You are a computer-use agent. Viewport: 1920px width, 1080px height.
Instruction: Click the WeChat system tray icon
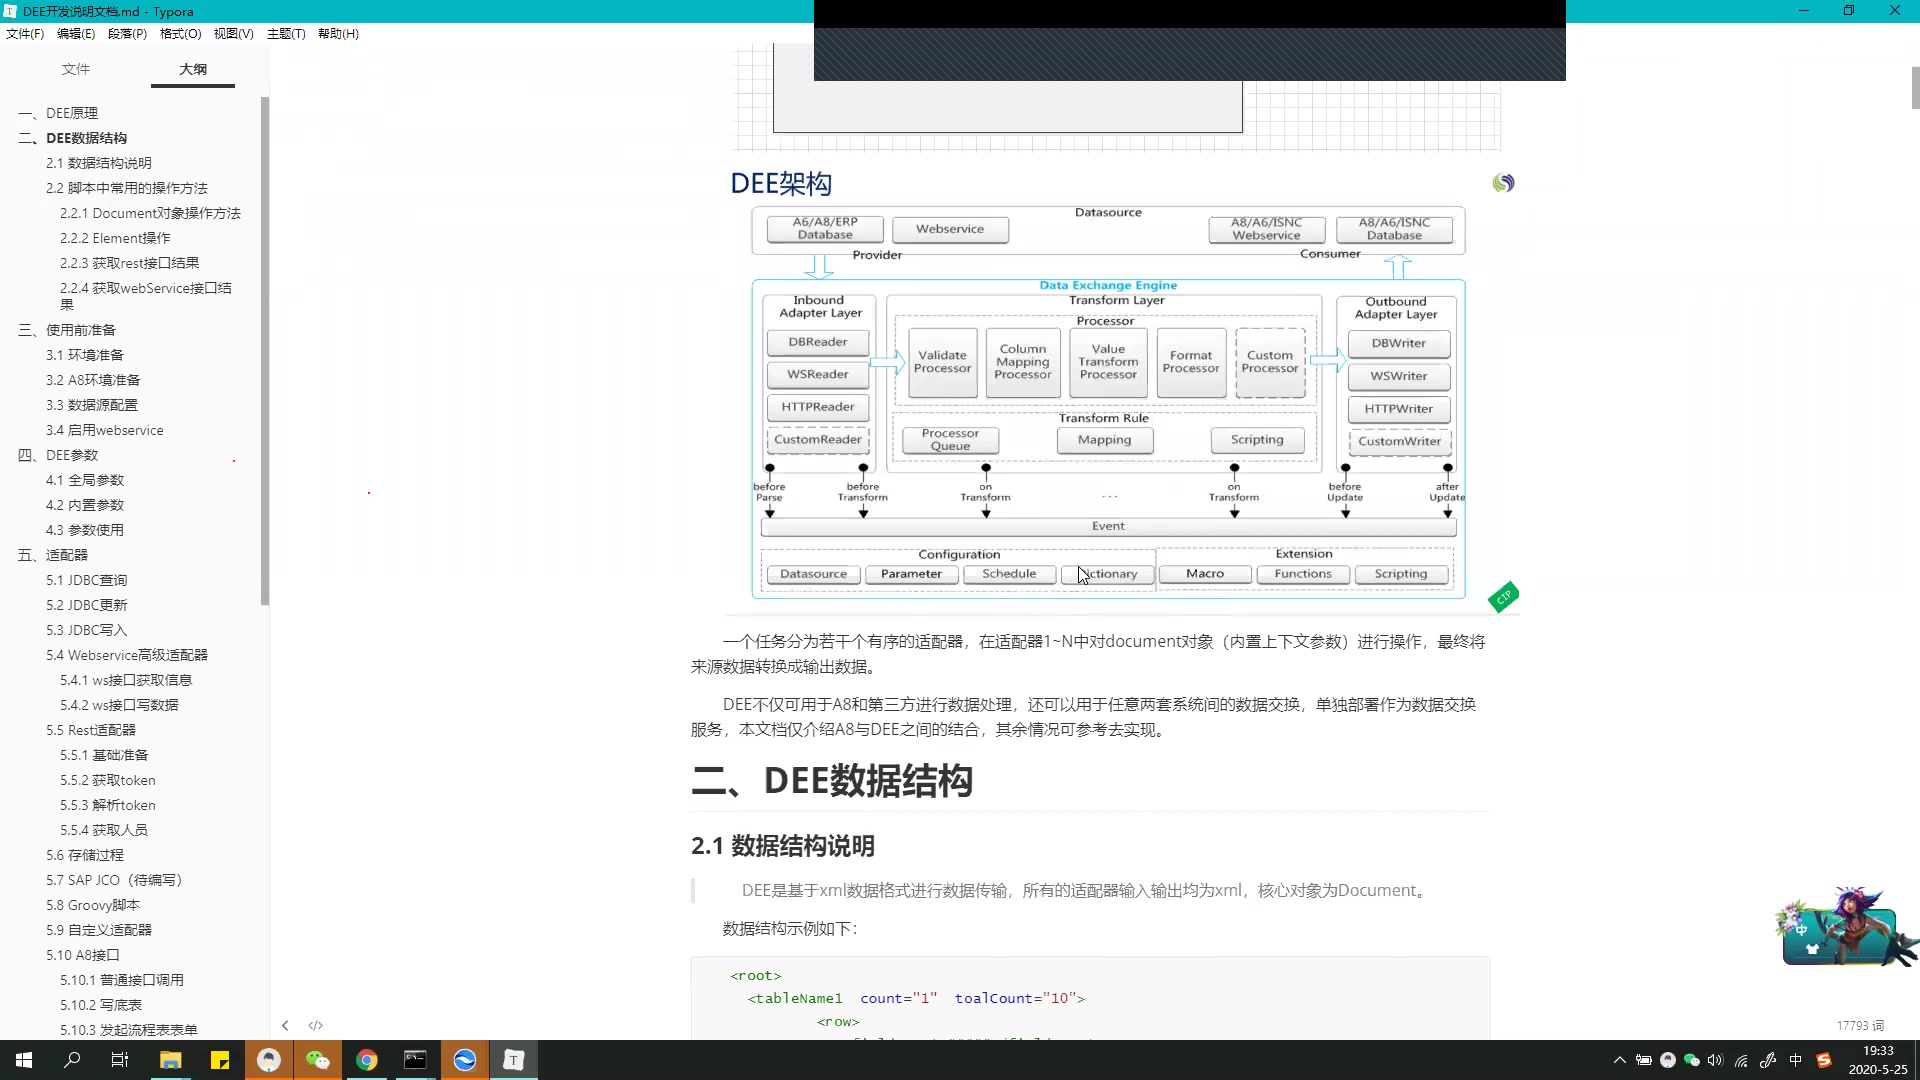pyautogui.click(x=1692, y=1060)
